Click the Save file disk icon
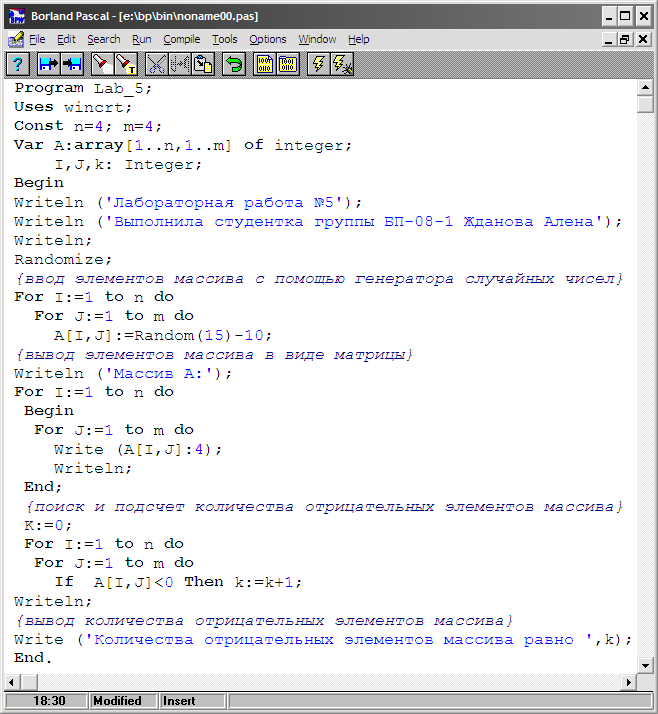The width and height of the screenshot is (658, 714). pos(72,64)
